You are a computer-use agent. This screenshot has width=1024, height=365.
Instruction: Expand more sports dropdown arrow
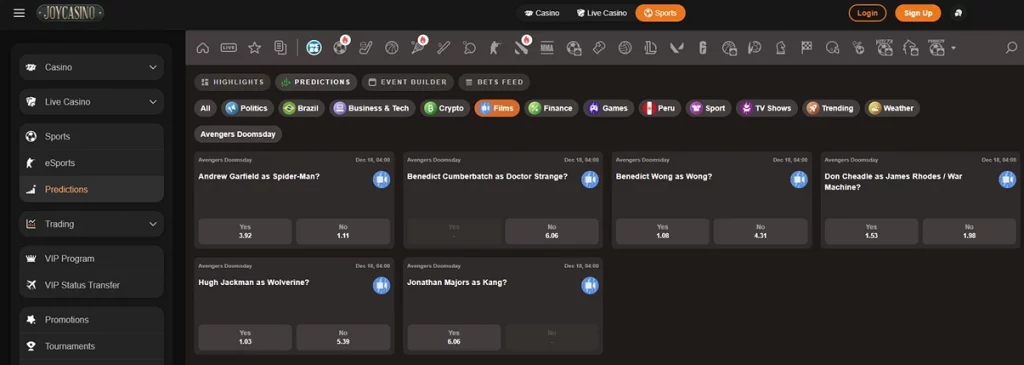click(953, 48)
